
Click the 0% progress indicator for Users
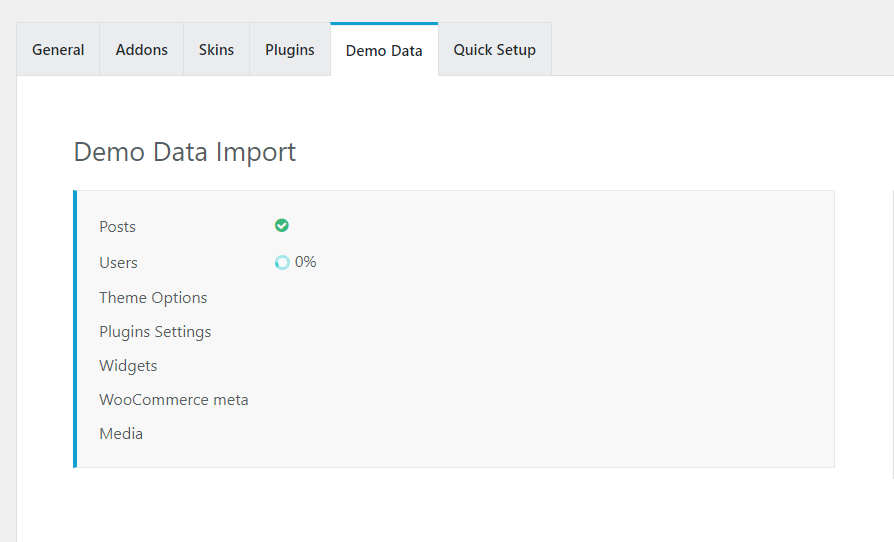coord(306,262)
